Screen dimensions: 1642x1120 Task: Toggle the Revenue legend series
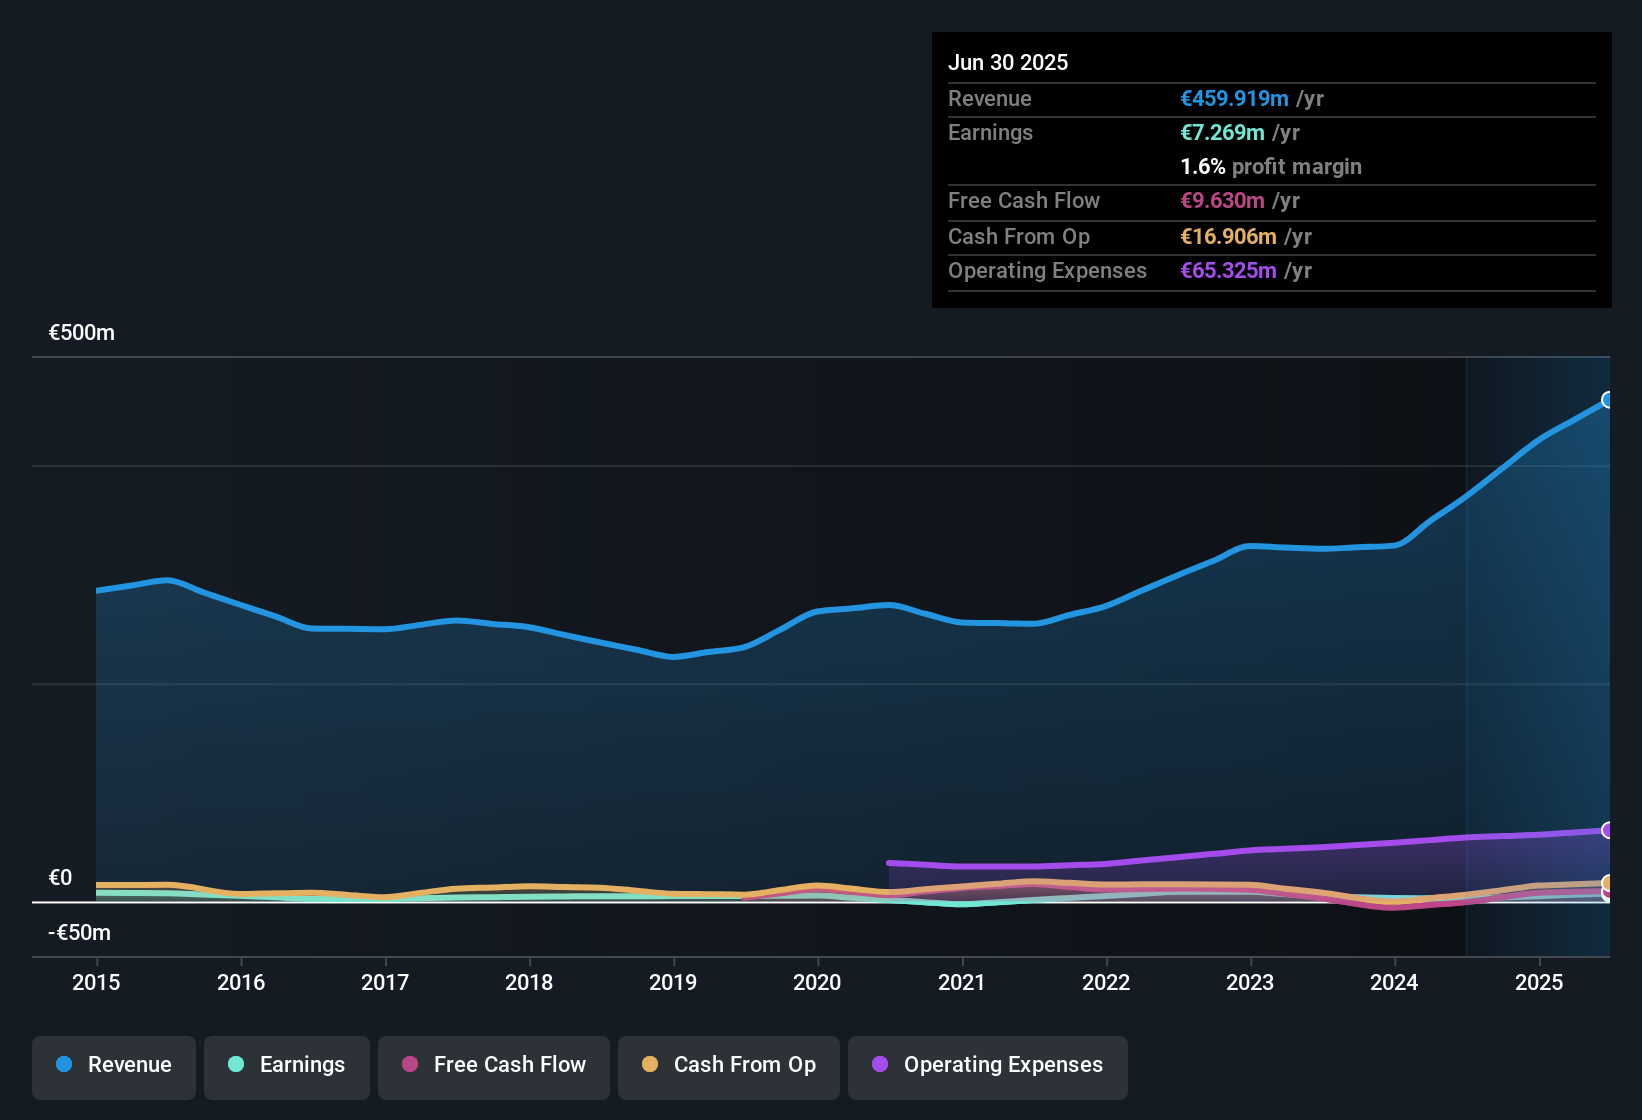114,1067
